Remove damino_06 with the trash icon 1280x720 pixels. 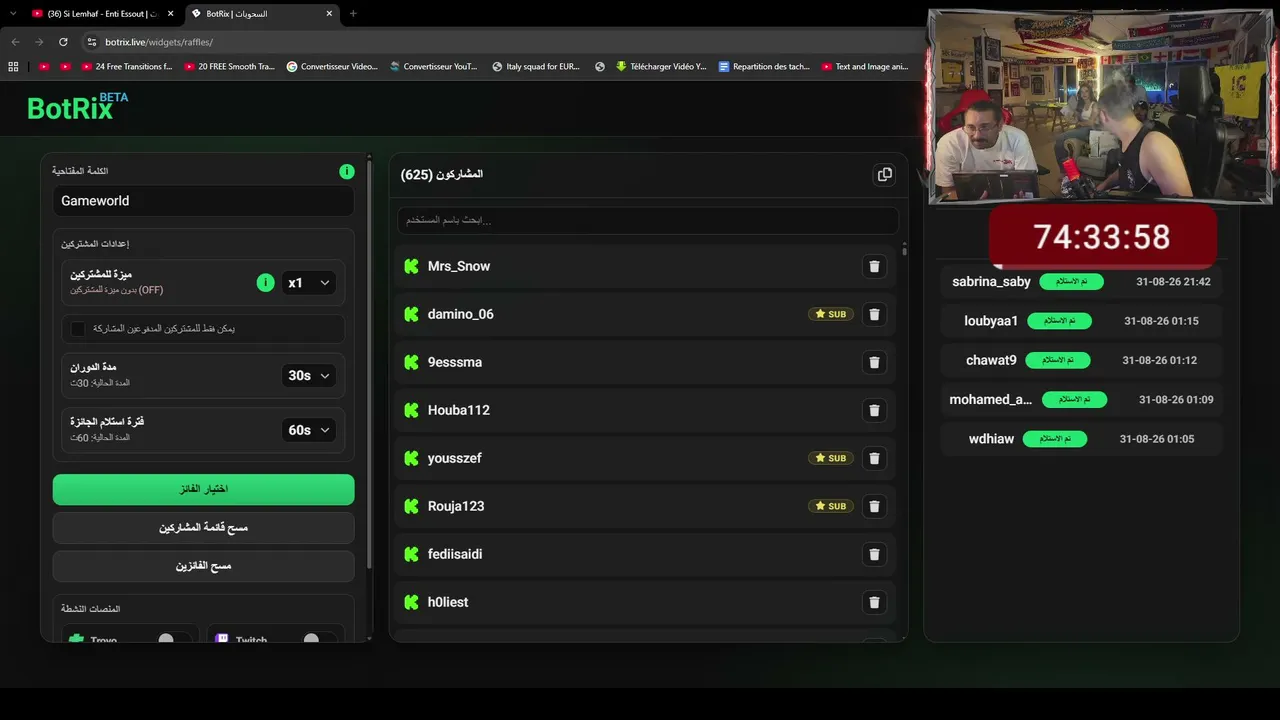point(874,314)
